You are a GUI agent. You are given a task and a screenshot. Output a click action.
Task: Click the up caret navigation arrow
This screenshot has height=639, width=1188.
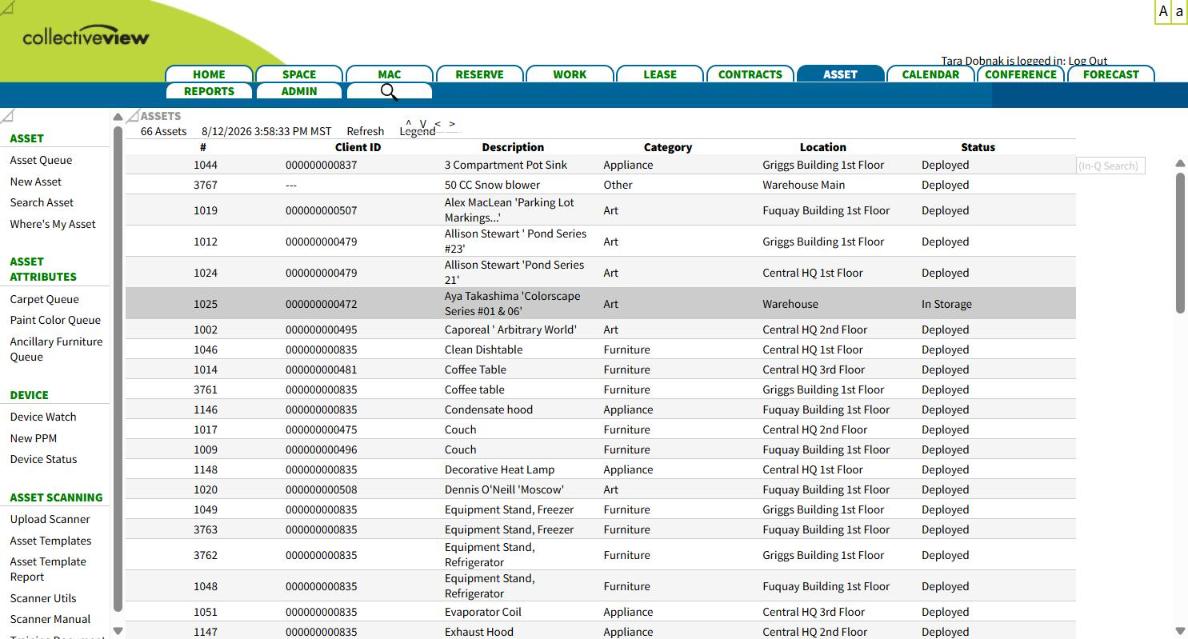408,123
